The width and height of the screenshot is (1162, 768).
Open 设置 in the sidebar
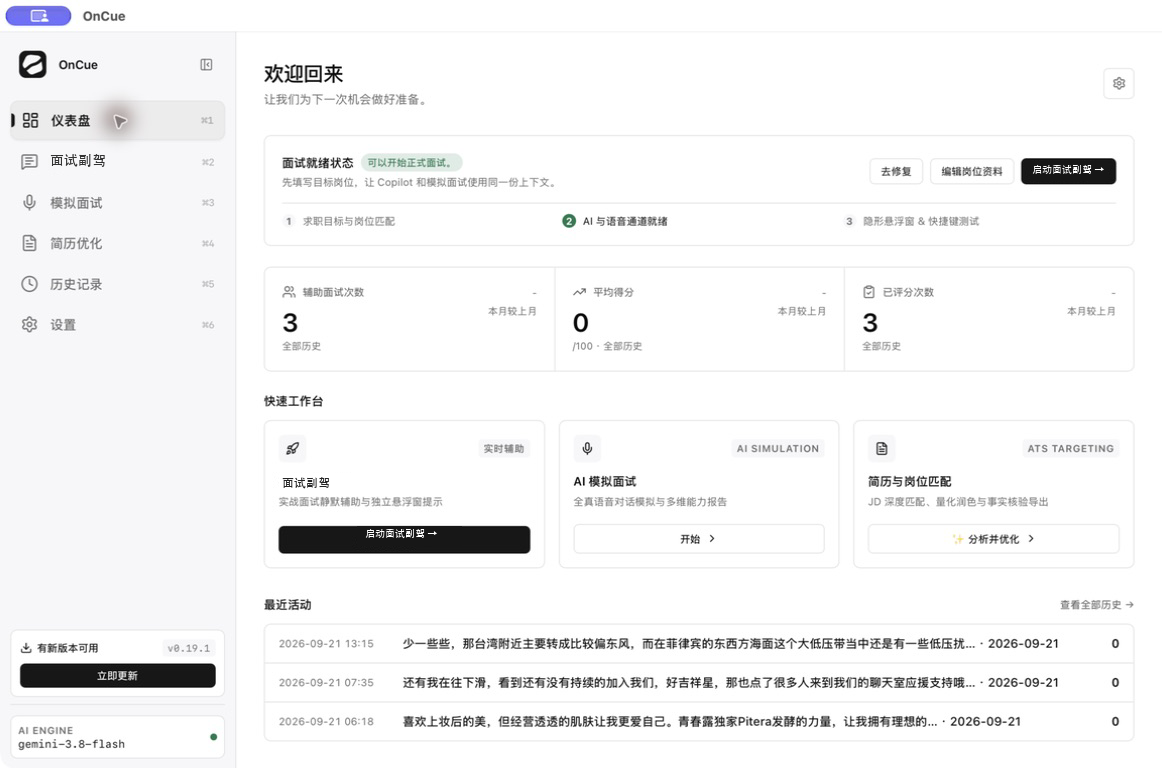pos(118,325)
